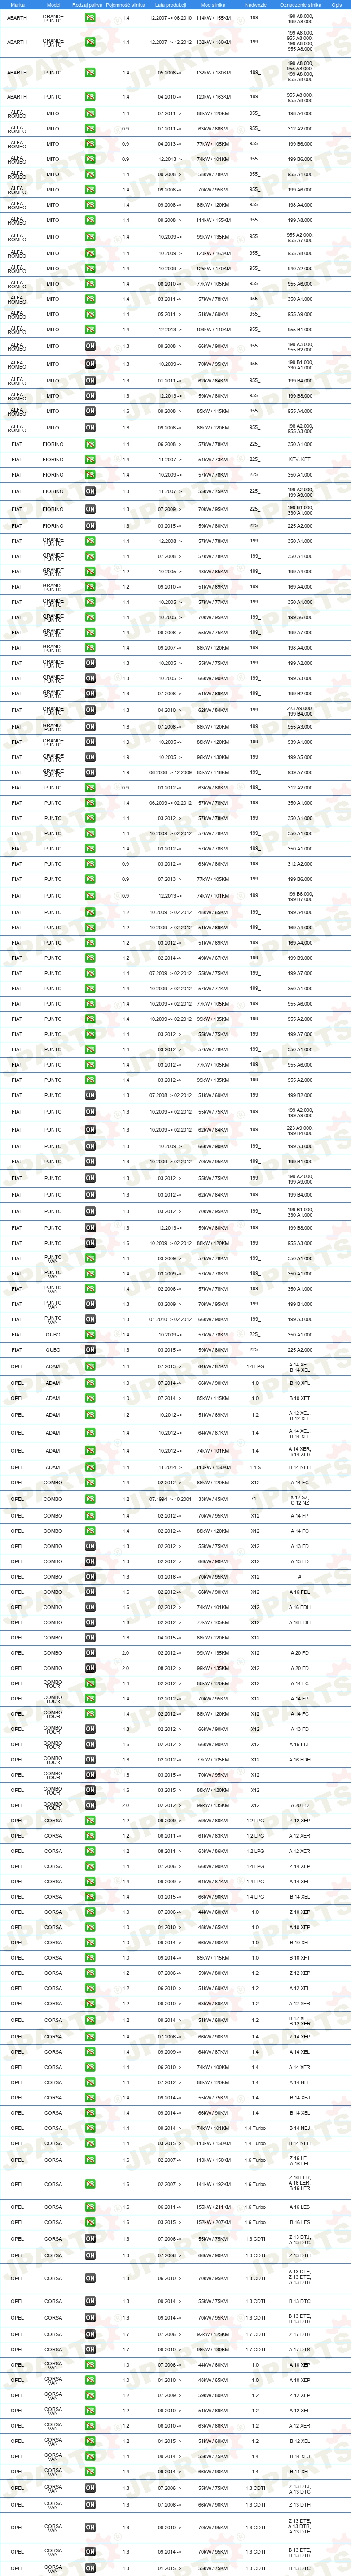351x2576 pixels.
Task: Click engine code cell 'A 17 DTS'
Action: [x=299, y=2349]
